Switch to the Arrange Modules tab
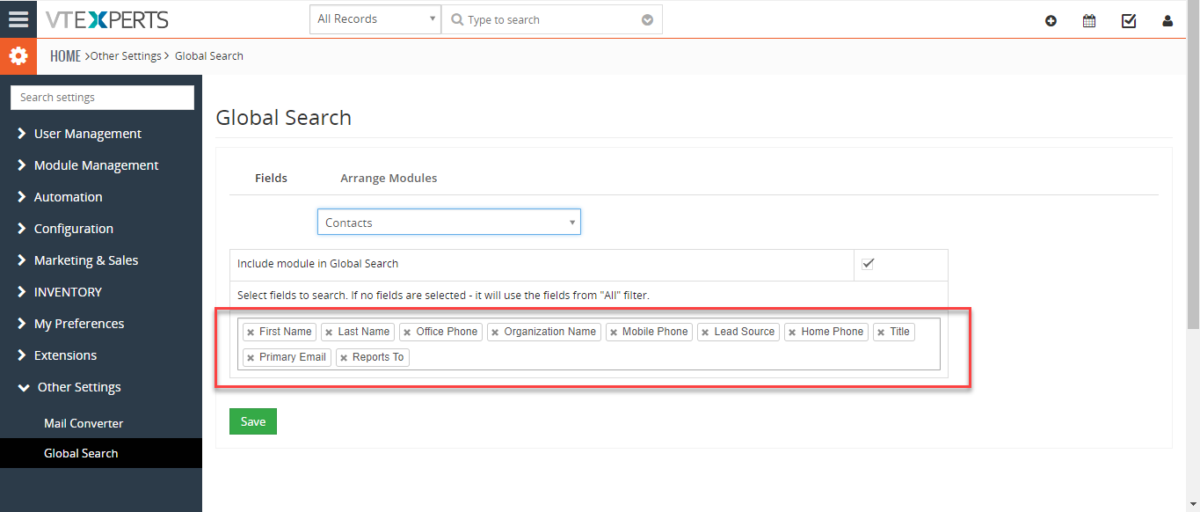The image size is (1200, 512). pyautogui.click(x=388, y=178)
